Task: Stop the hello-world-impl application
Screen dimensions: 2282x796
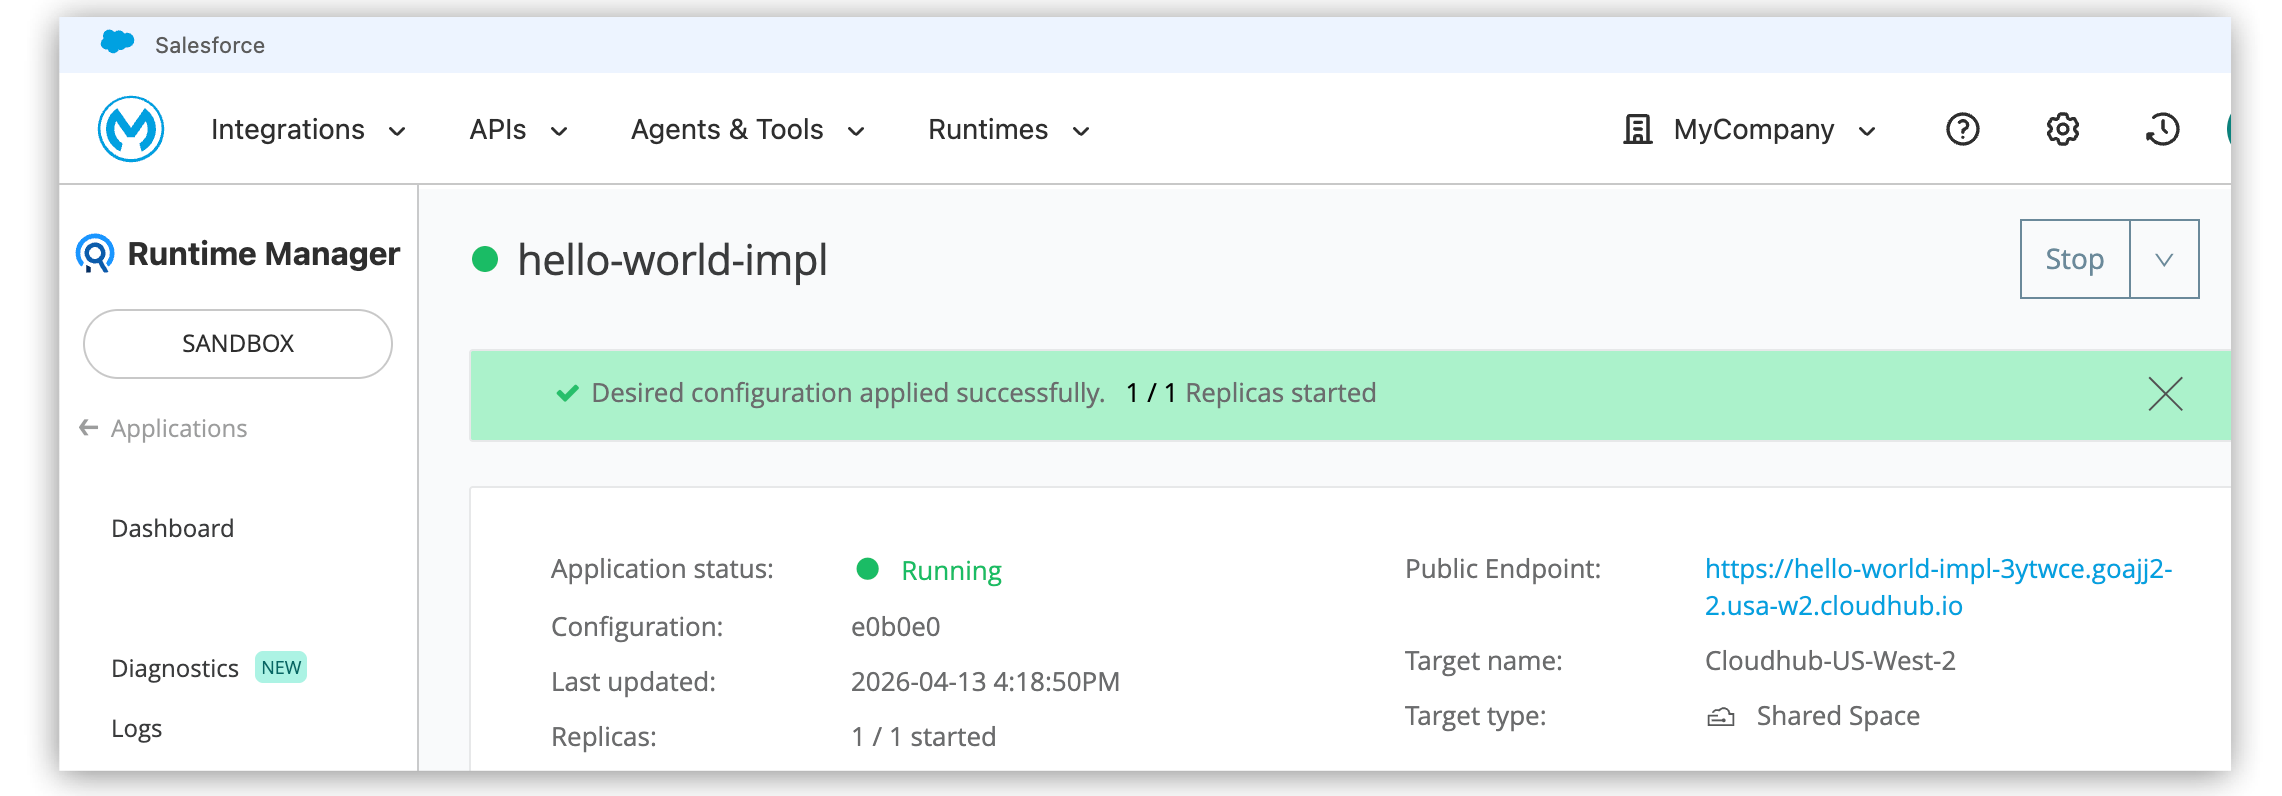Action: (2075, 259)
